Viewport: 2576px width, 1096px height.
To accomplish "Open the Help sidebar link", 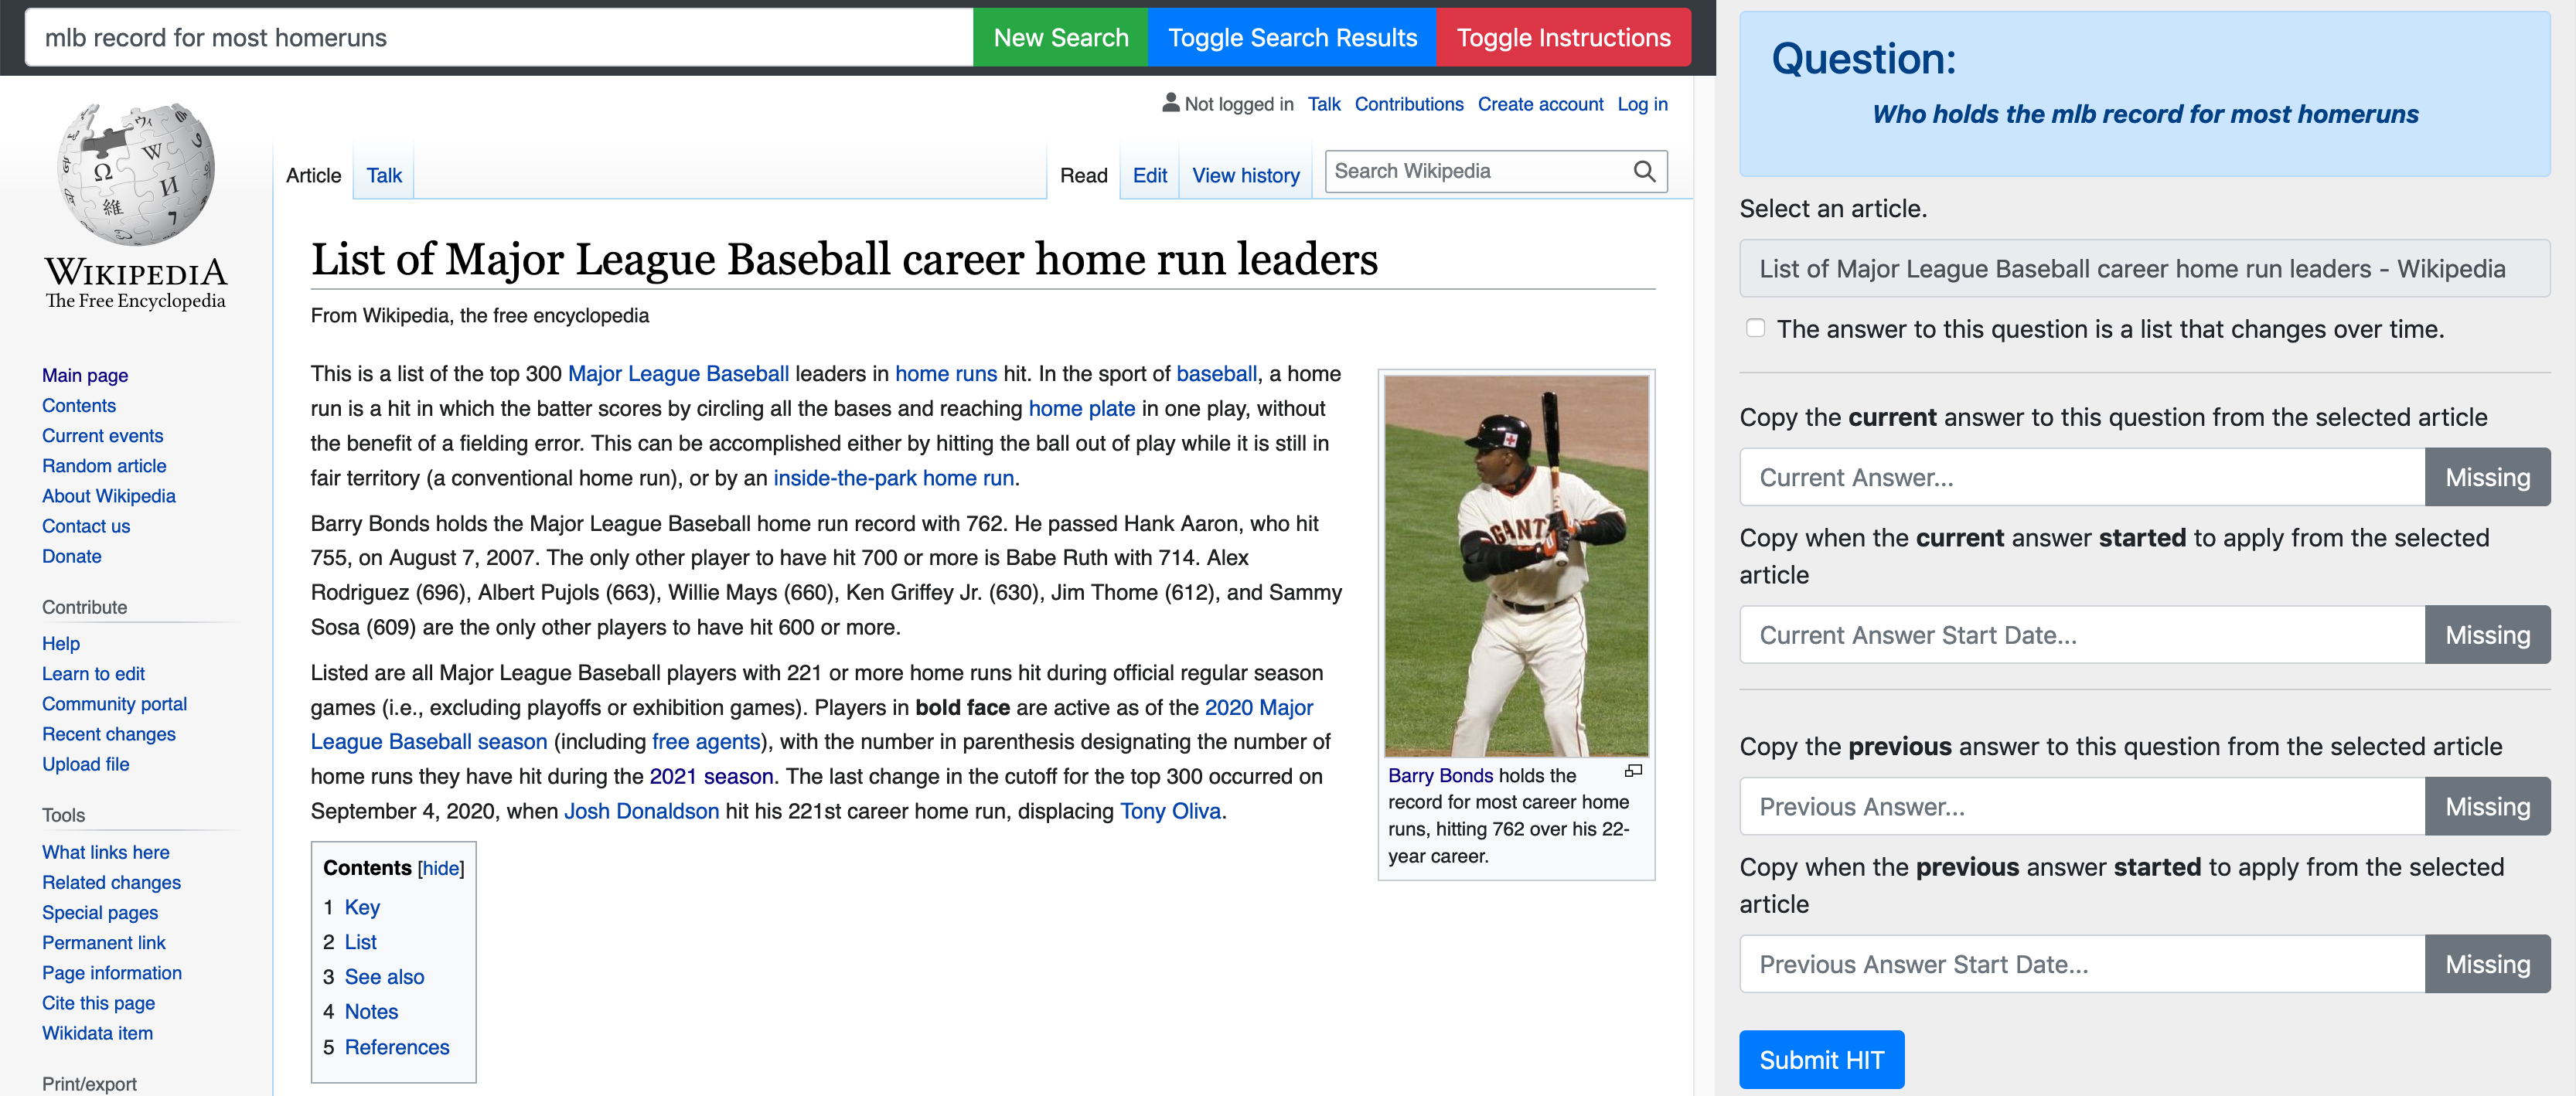I will click(61, 643).
